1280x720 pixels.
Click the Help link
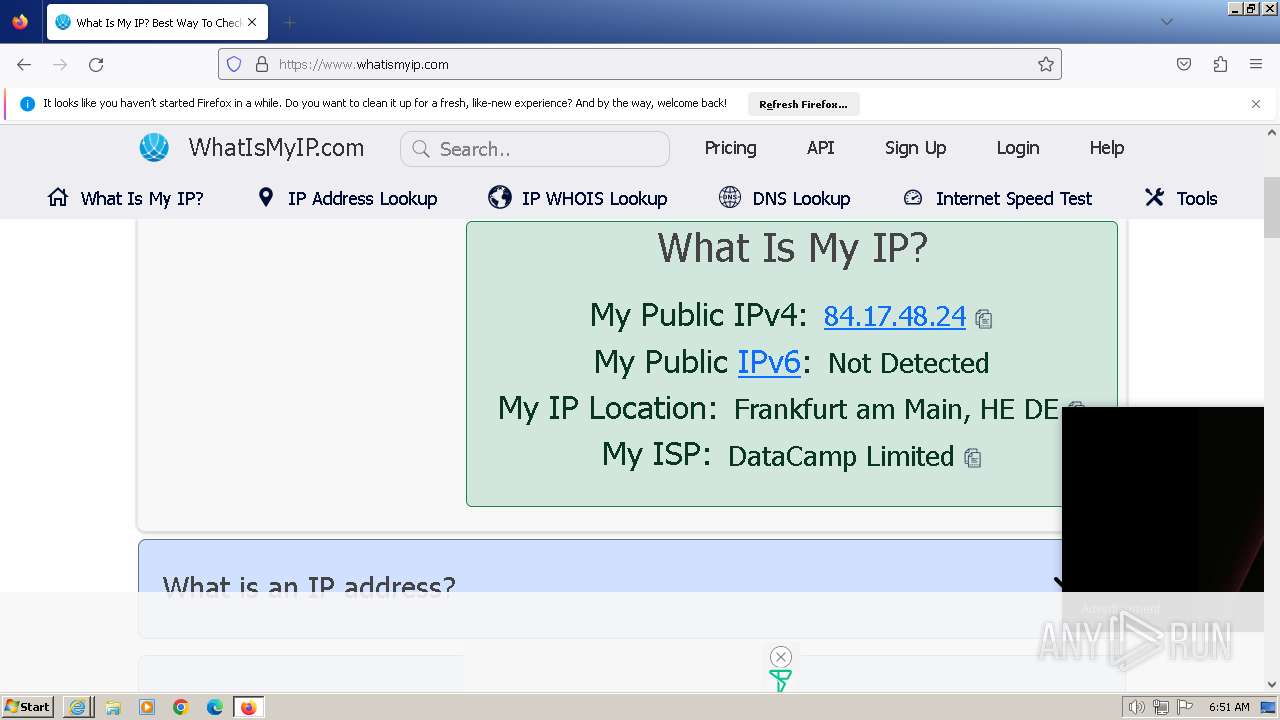pos(1106,148)
